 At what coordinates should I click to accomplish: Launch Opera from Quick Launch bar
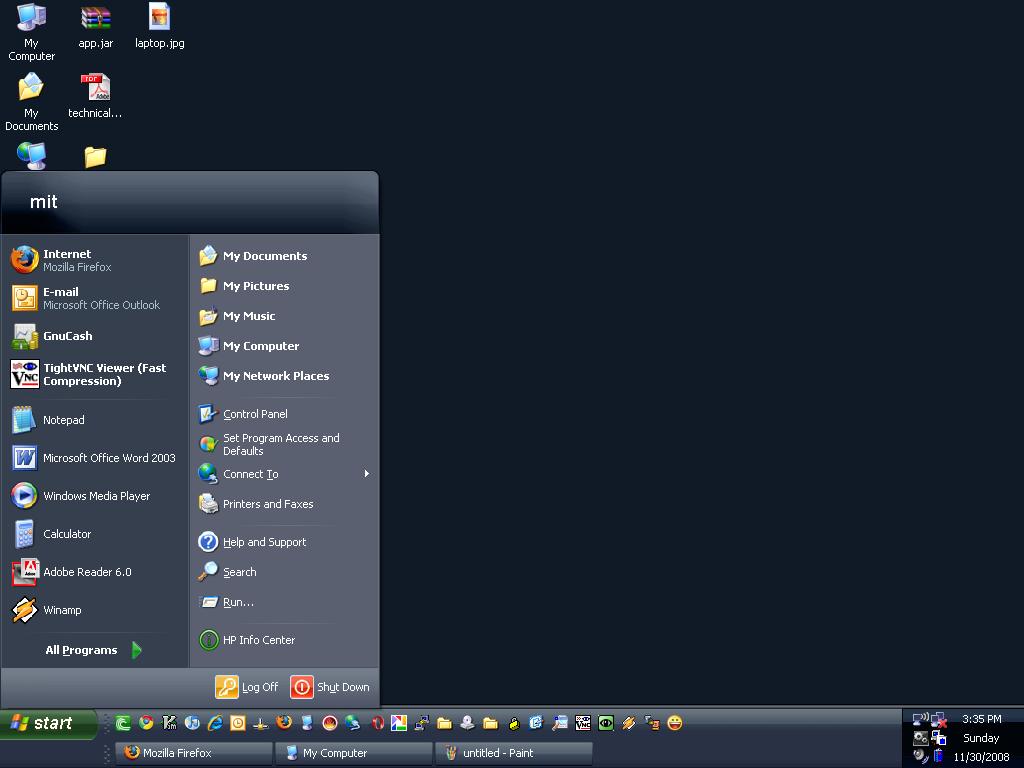[x=376, y=722]
